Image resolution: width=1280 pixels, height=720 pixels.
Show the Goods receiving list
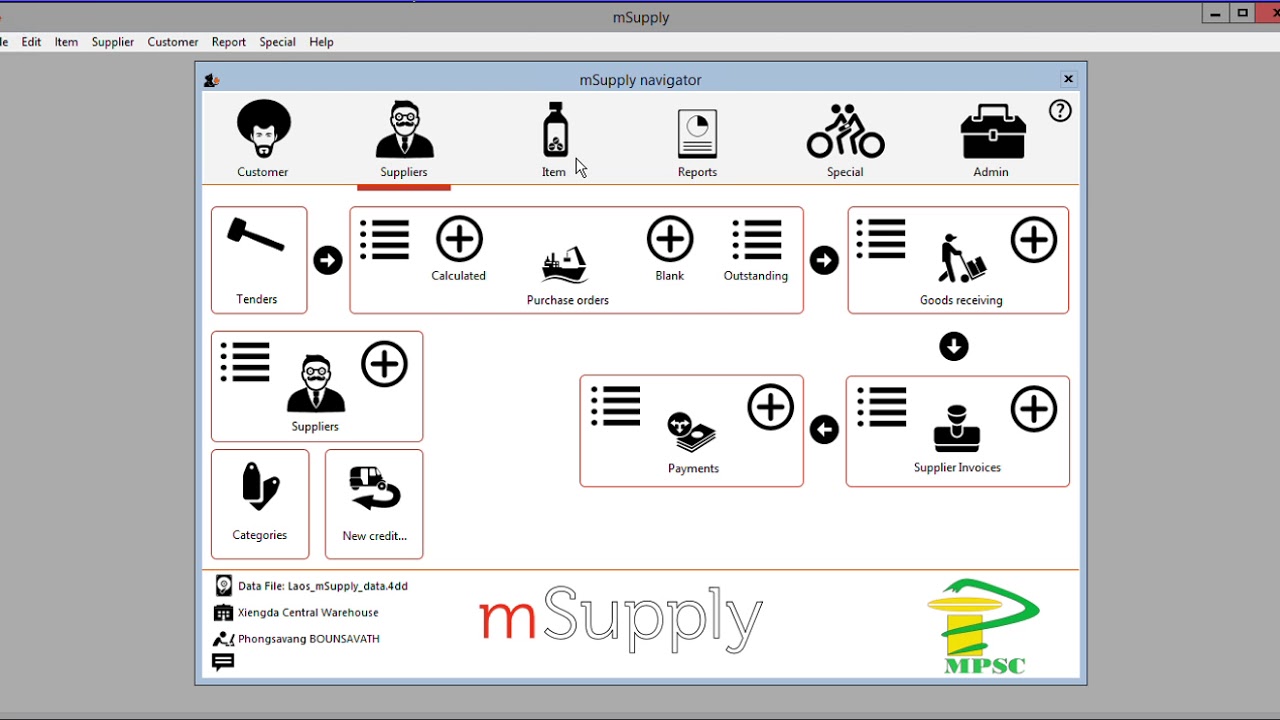tap(881, 240)
